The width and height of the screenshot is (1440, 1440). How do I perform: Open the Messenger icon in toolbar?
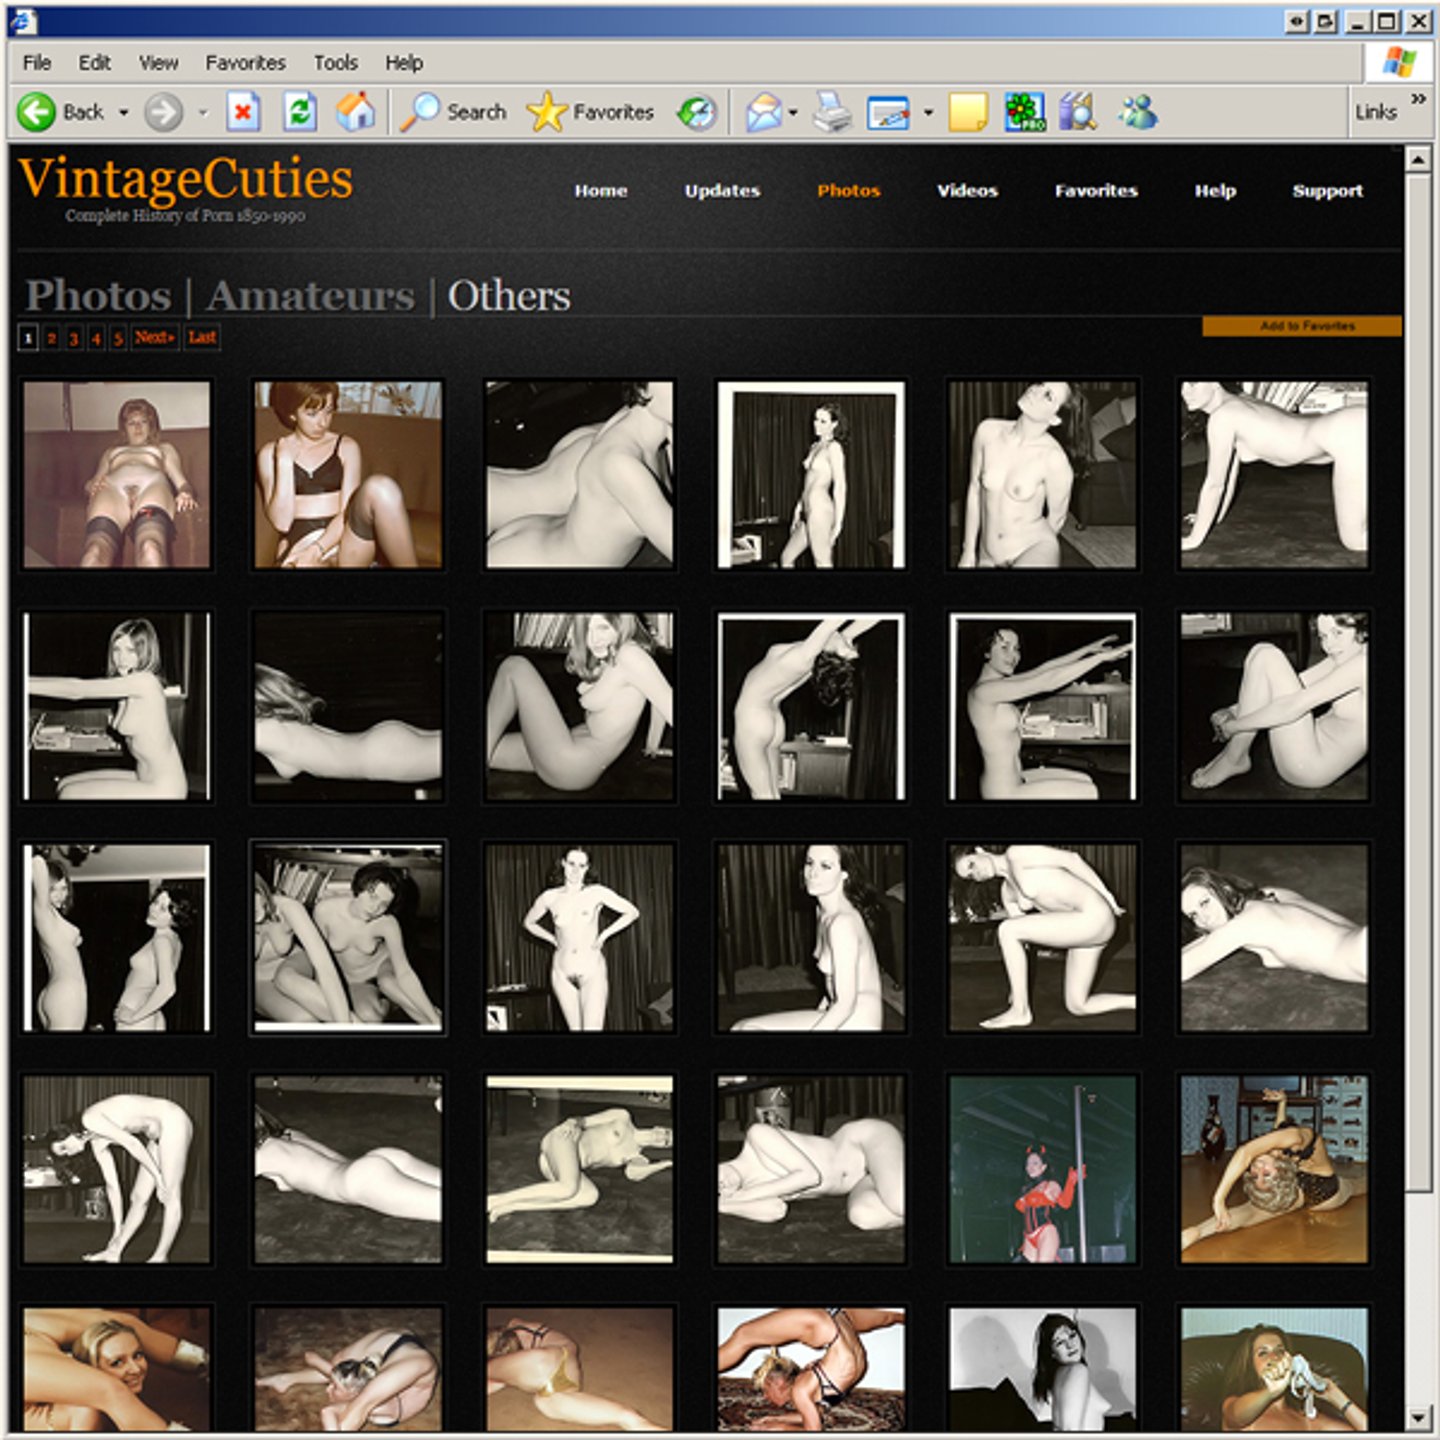1138,112
